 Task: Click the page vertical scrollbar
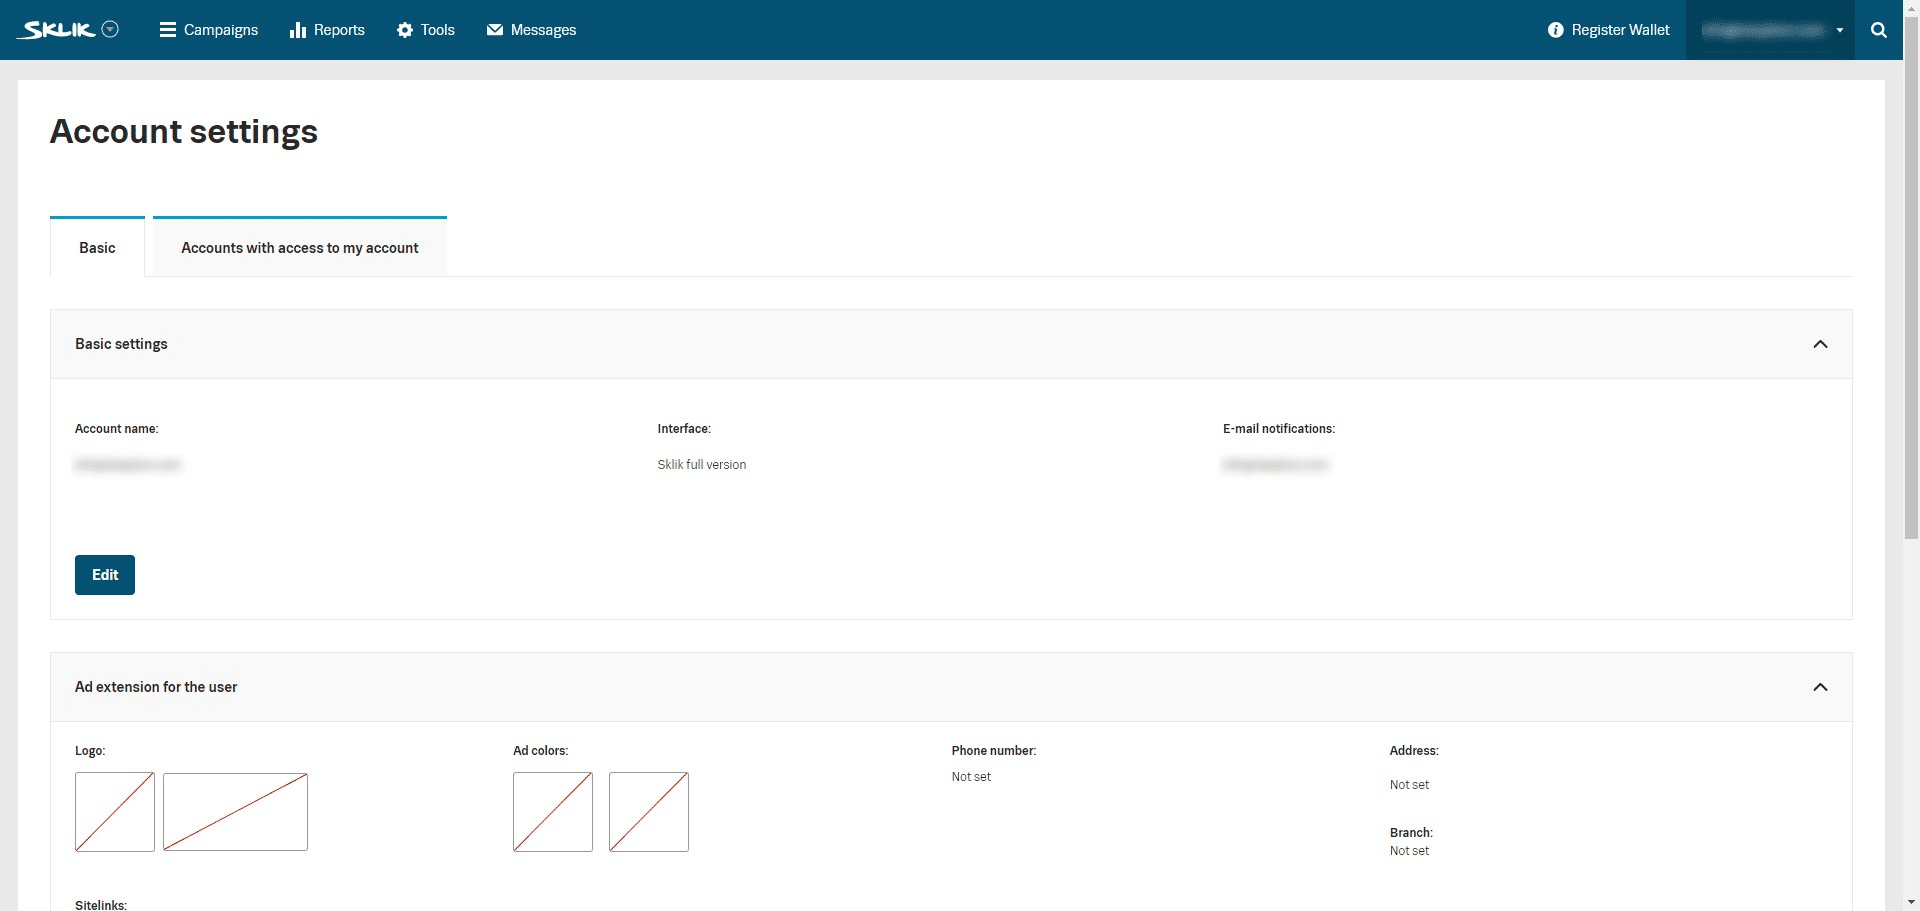tap(1911, 300)
